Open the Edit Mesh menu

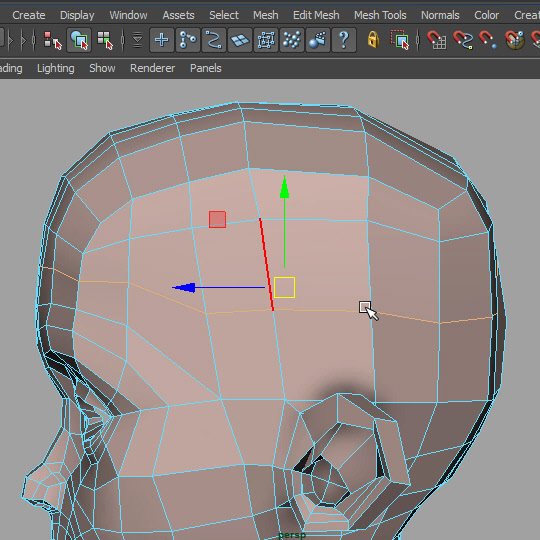(316, 15)
